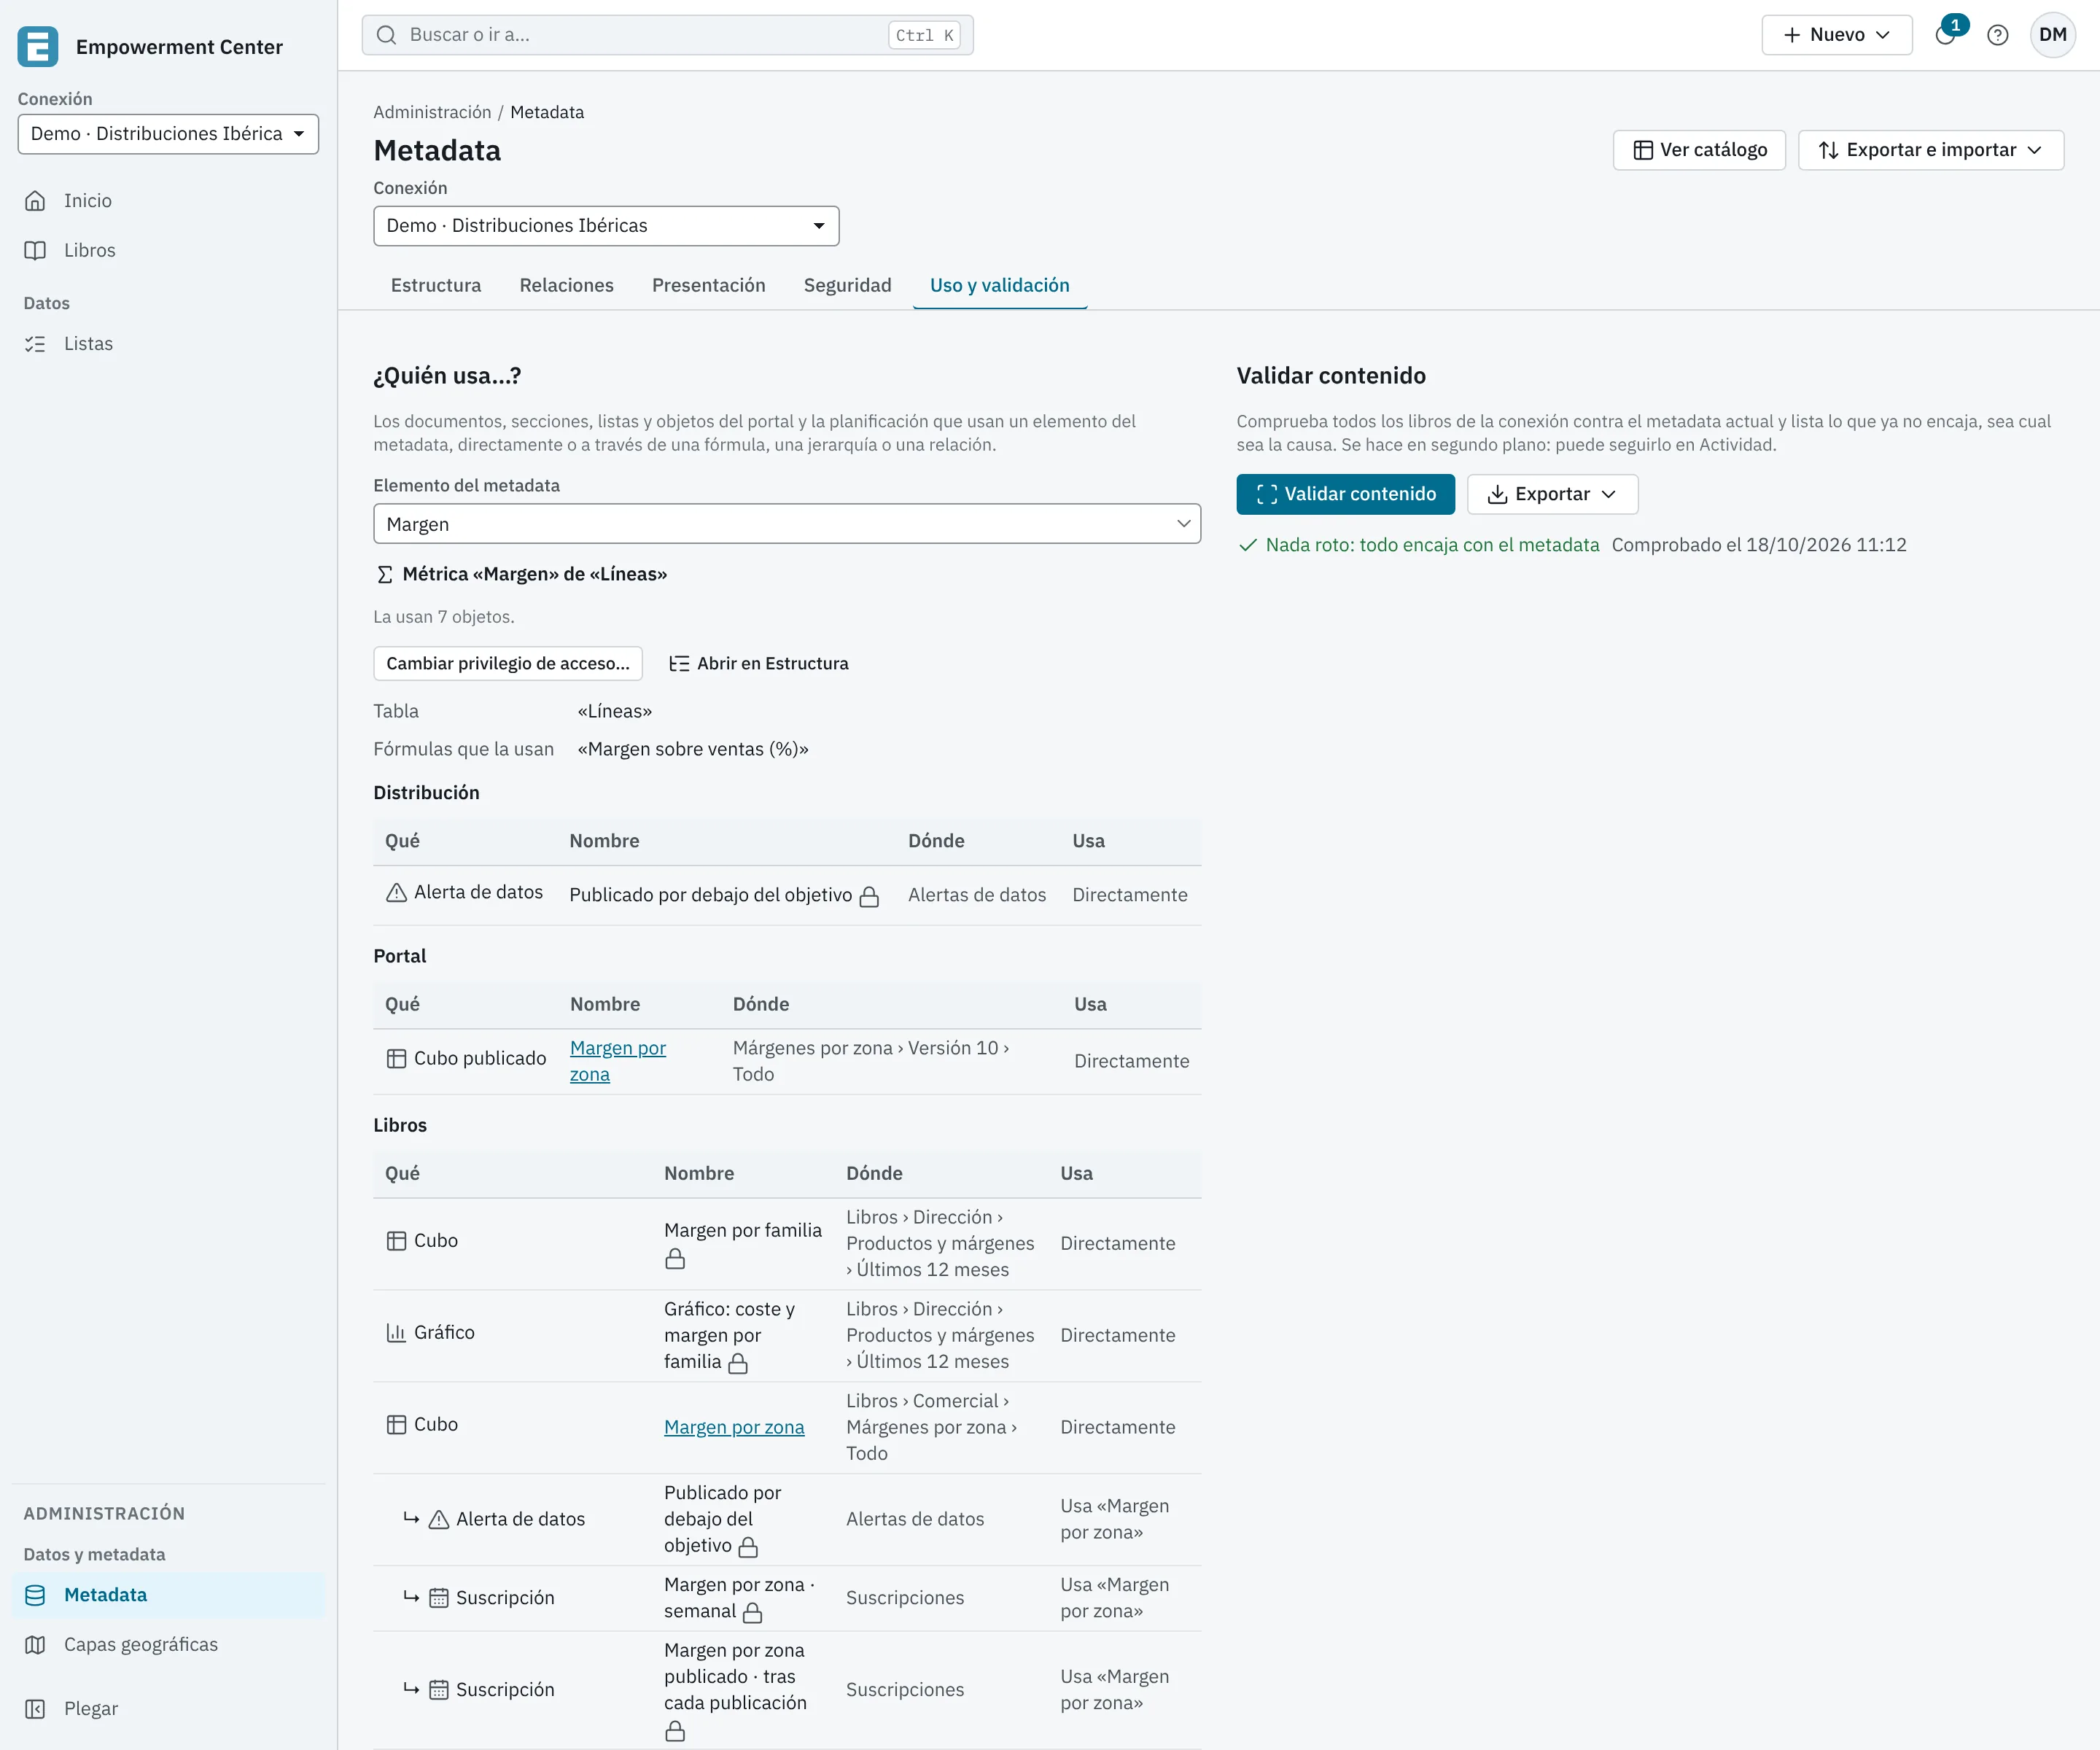Viewport: 2100px width, 1750px height.
Task: Open notifications bell with badge
Action: (x=1946, y=35)
